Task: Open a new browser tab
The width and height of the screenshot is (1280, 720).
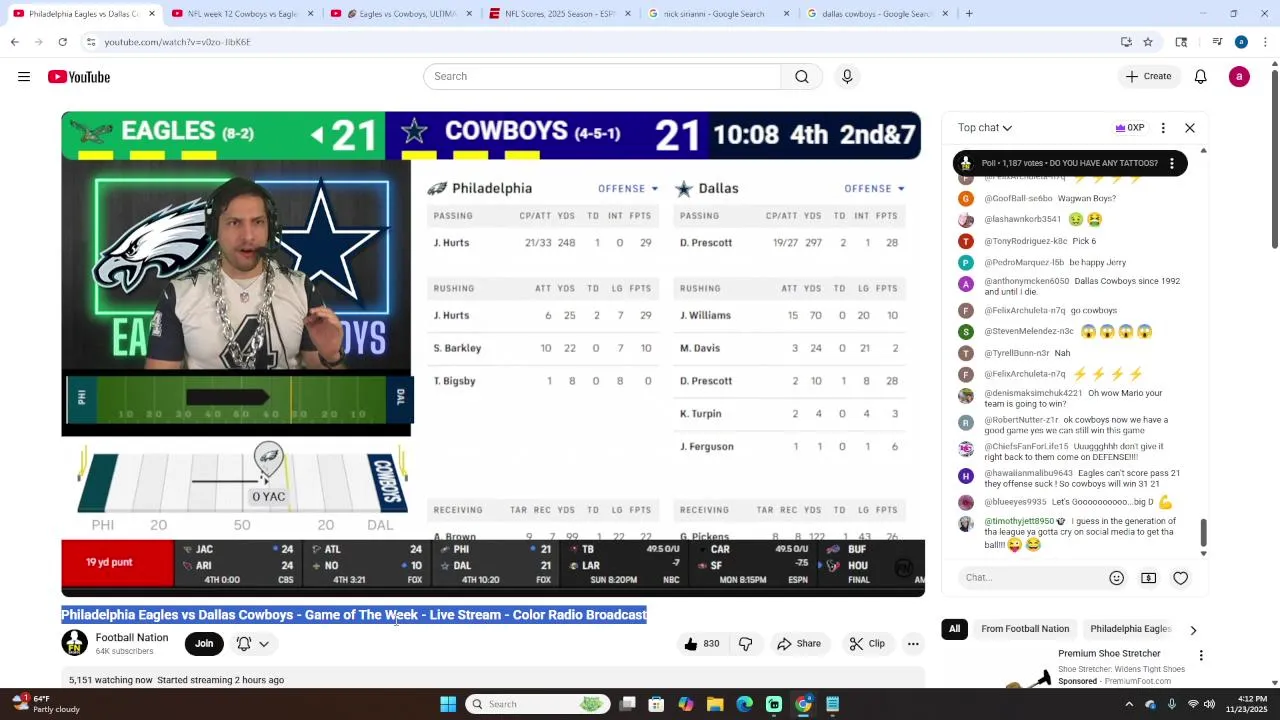Action: pyautogui.click(x=969, y=14)
